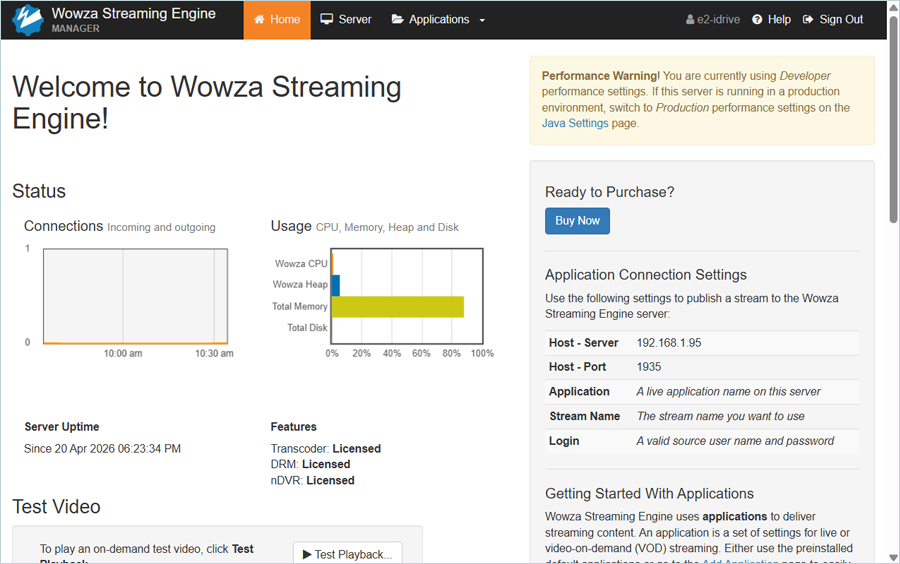Click the 'Ready to Purchase?' heading
Screen dimensions: 900x564
click(610, 192)
